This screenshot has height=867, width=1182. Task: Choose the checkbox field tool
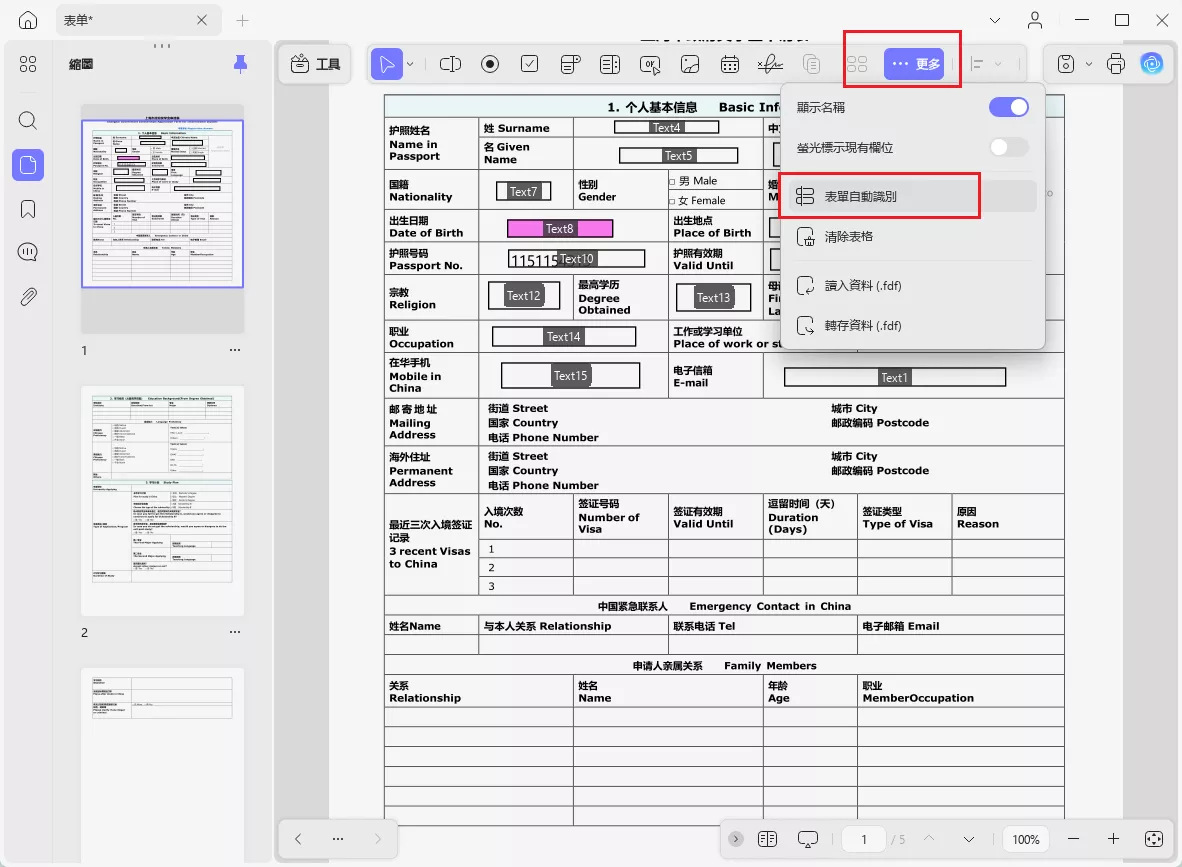530,64
